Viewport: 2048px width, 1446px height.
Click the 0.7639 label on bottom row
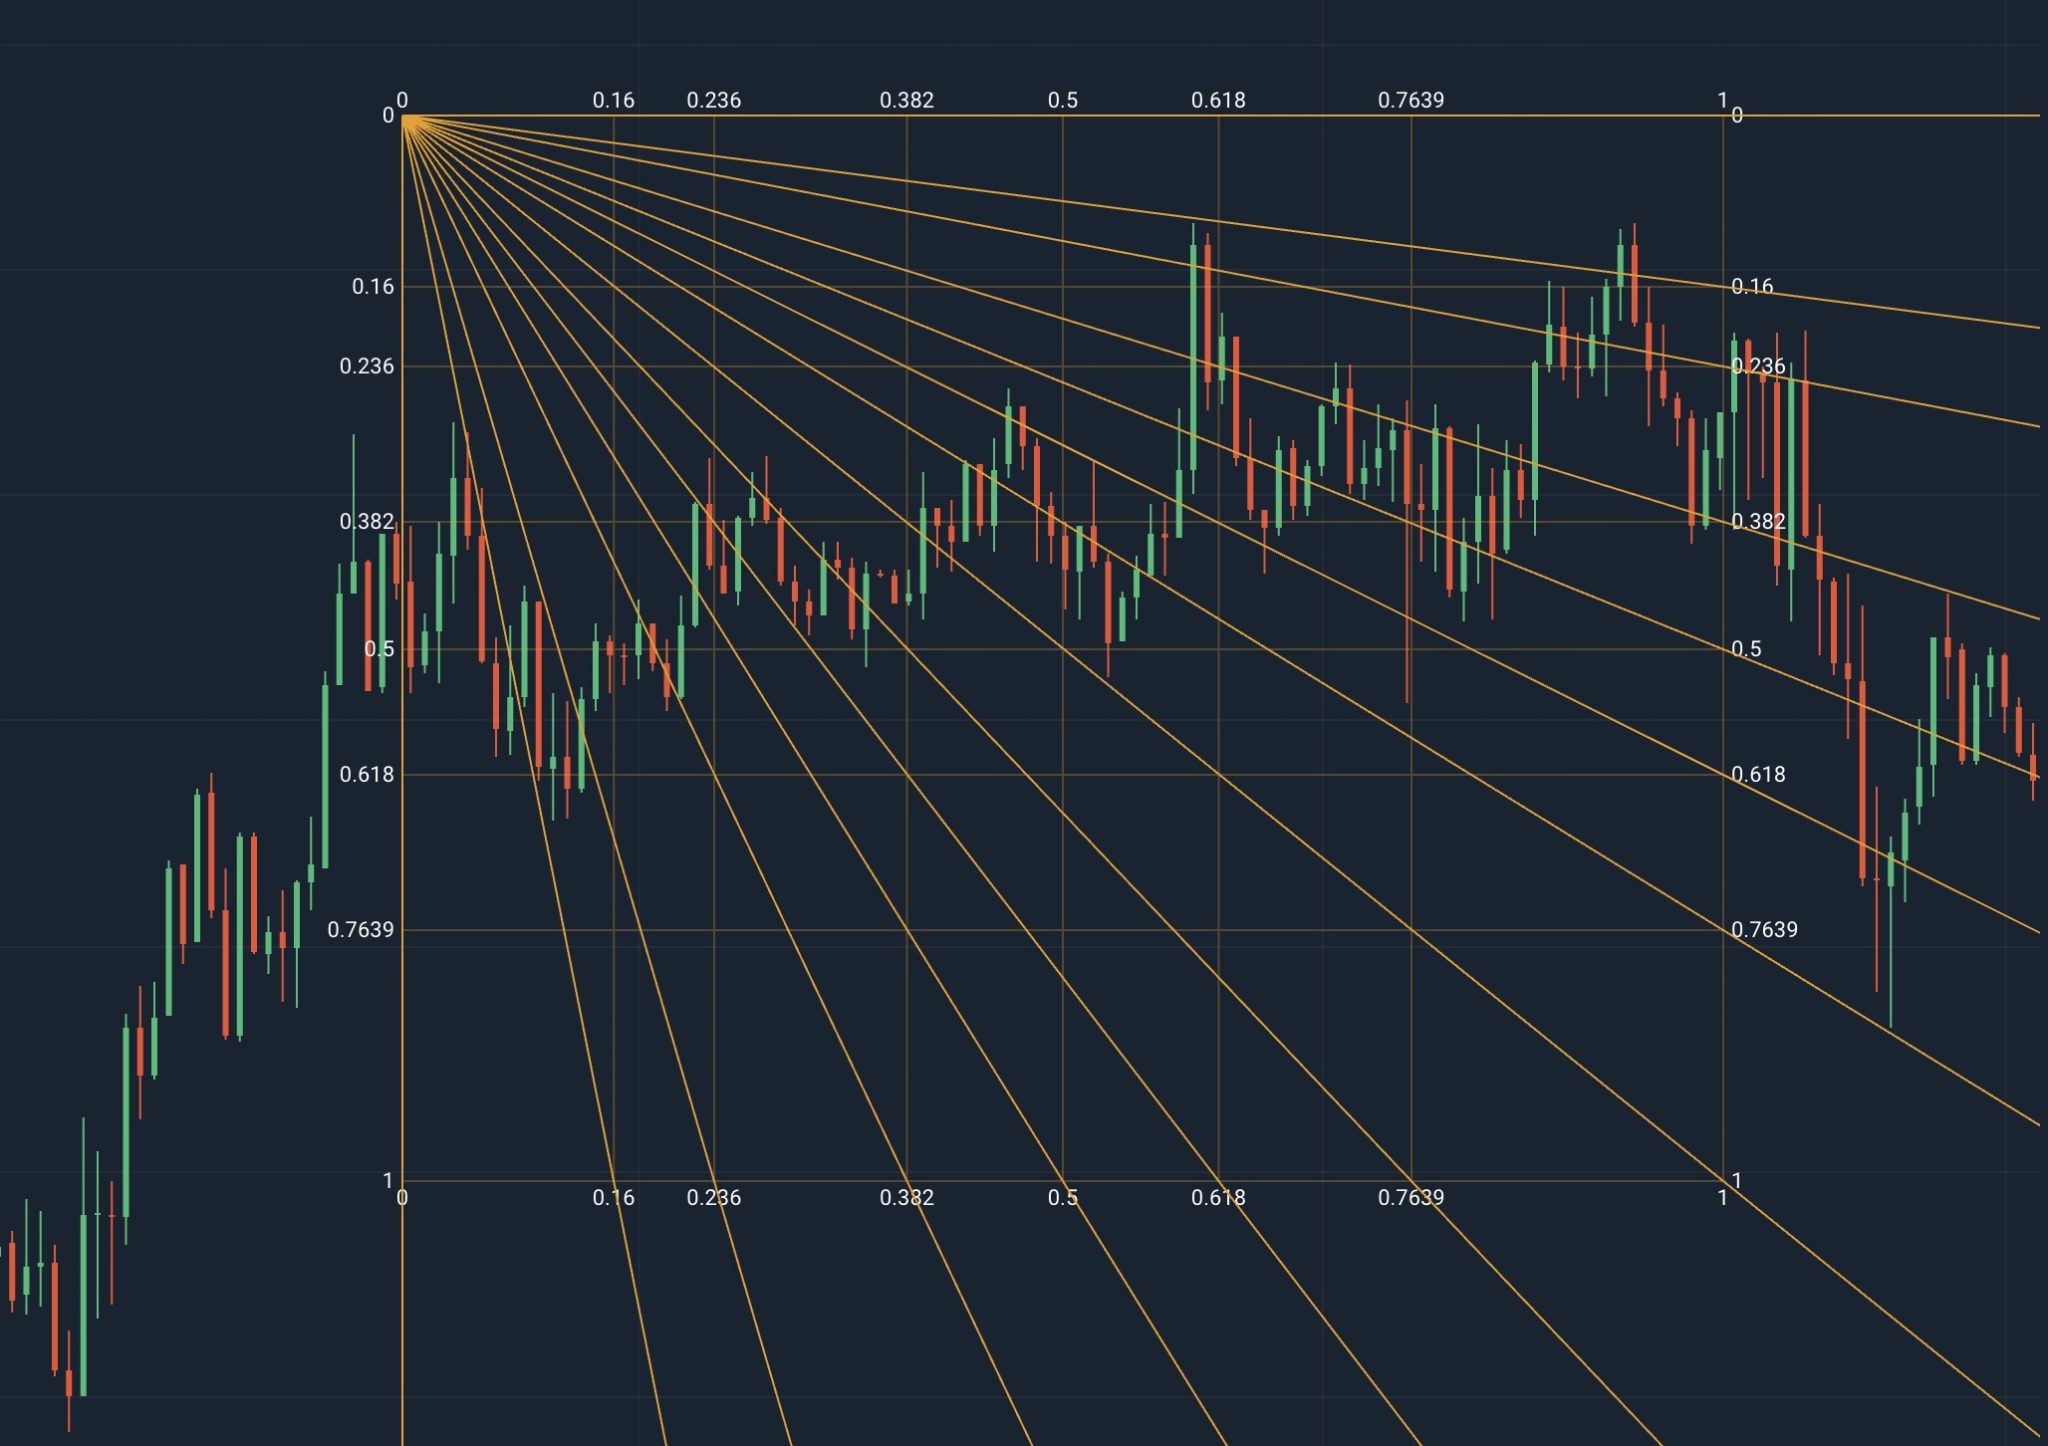pos(1410,1197)
